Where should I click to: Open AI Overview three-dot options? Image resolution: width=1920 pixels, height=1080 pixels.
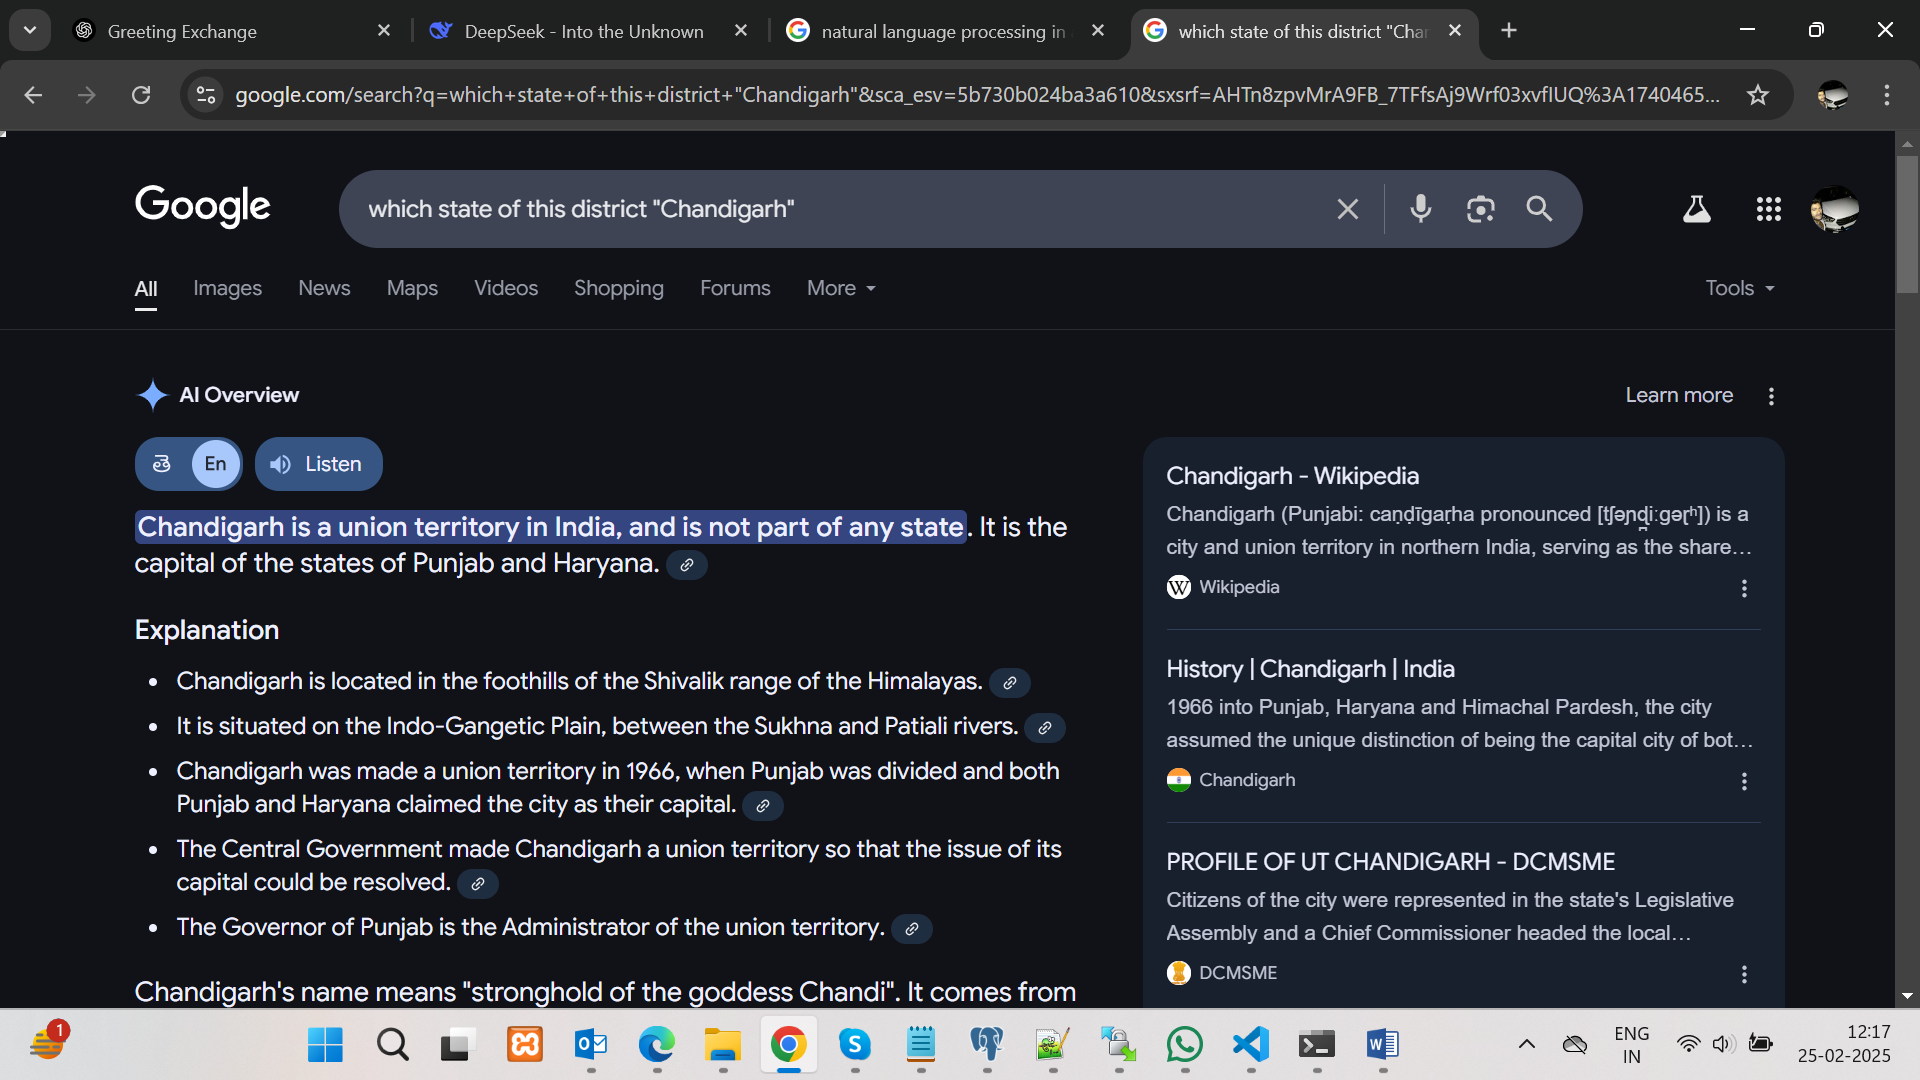pyautogui.click(x=1771, y=396)
